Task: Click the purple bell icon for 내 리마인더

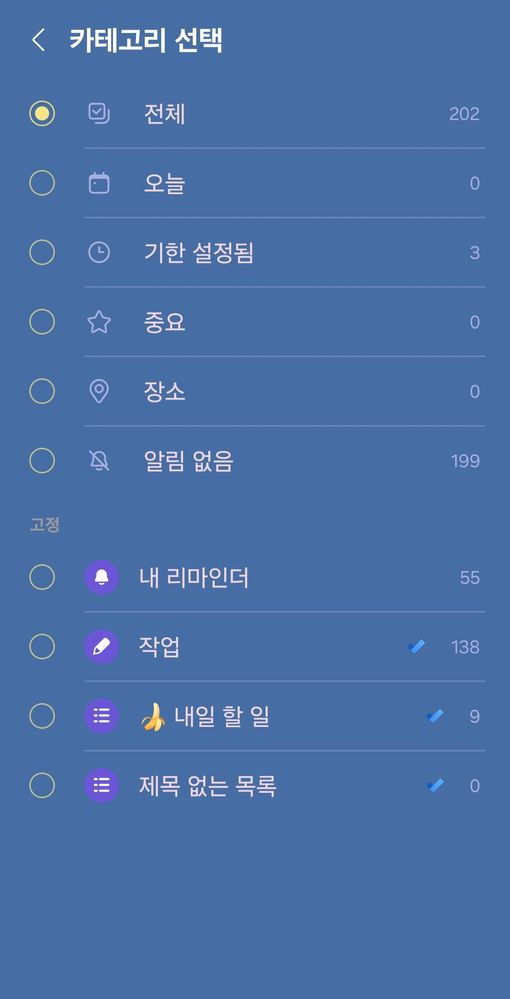Action: click(x=101, y=578)
